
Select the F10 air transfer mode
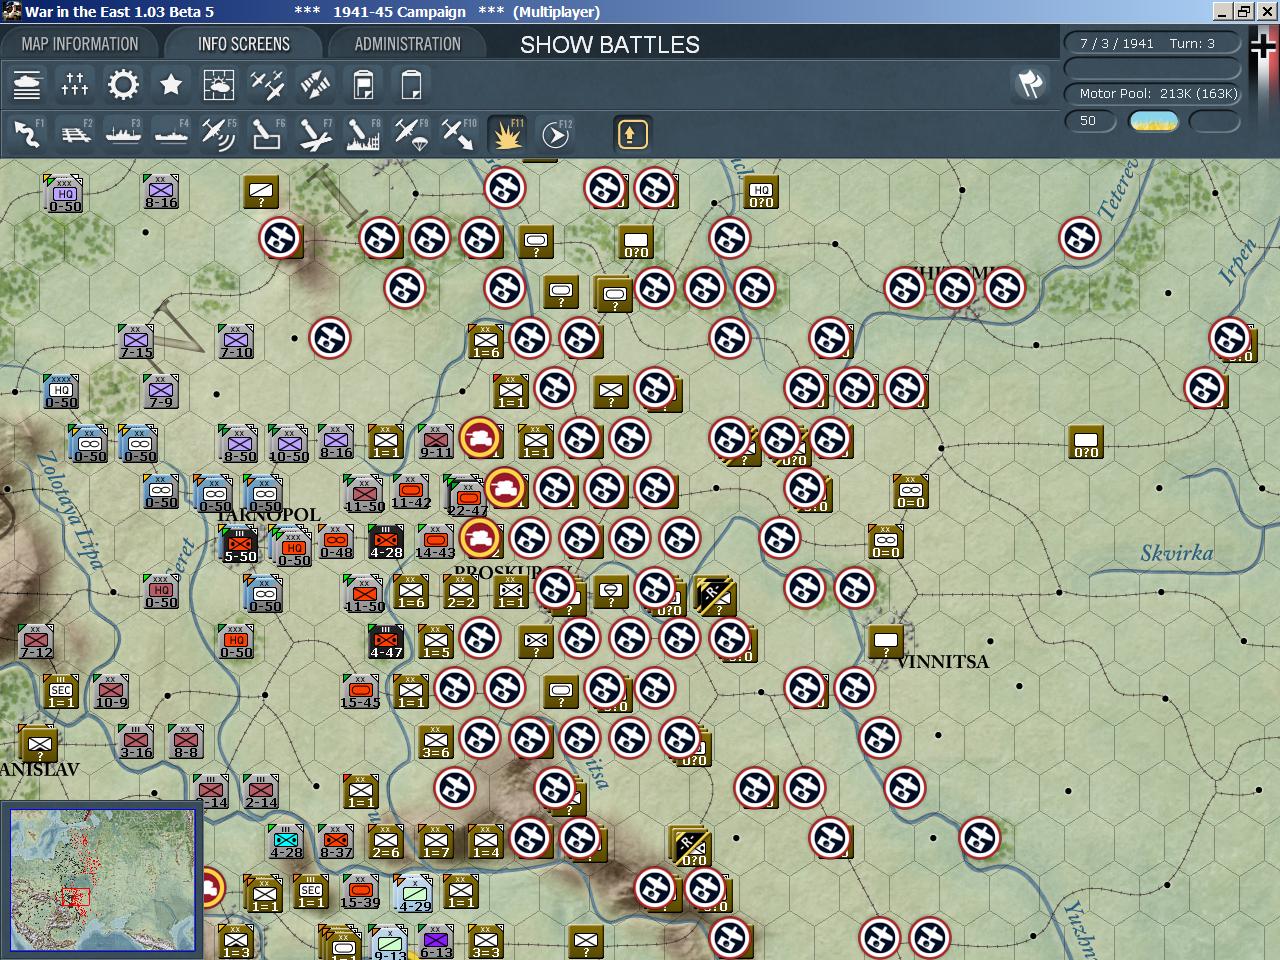tap(459, 134)
